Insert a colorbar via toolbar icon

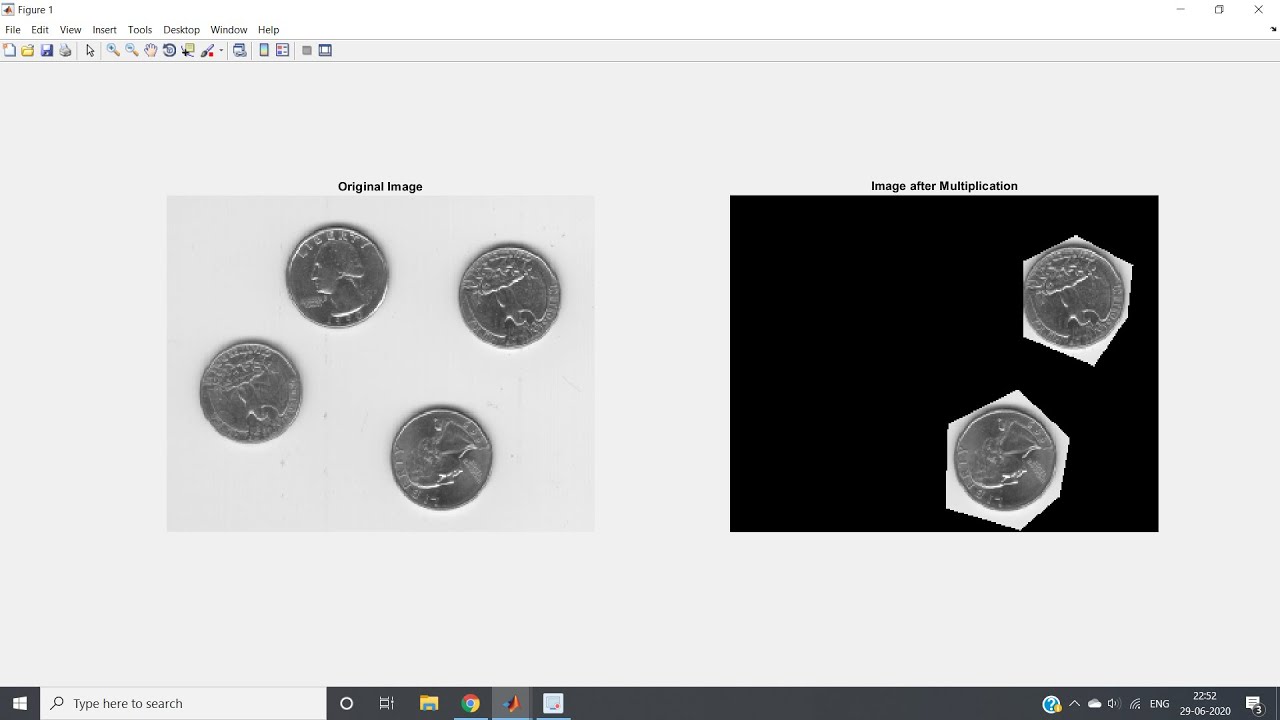click(x=264, y=50)
